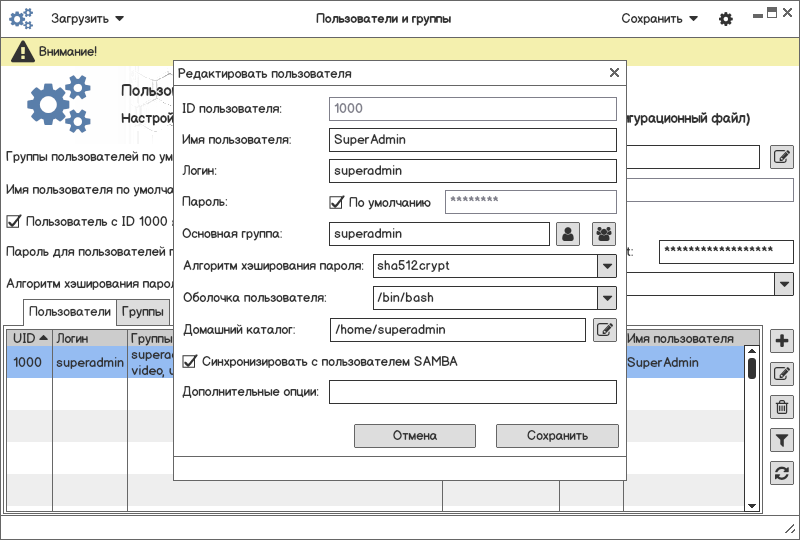Click the login field 'superadmin'

click(472, 171)
